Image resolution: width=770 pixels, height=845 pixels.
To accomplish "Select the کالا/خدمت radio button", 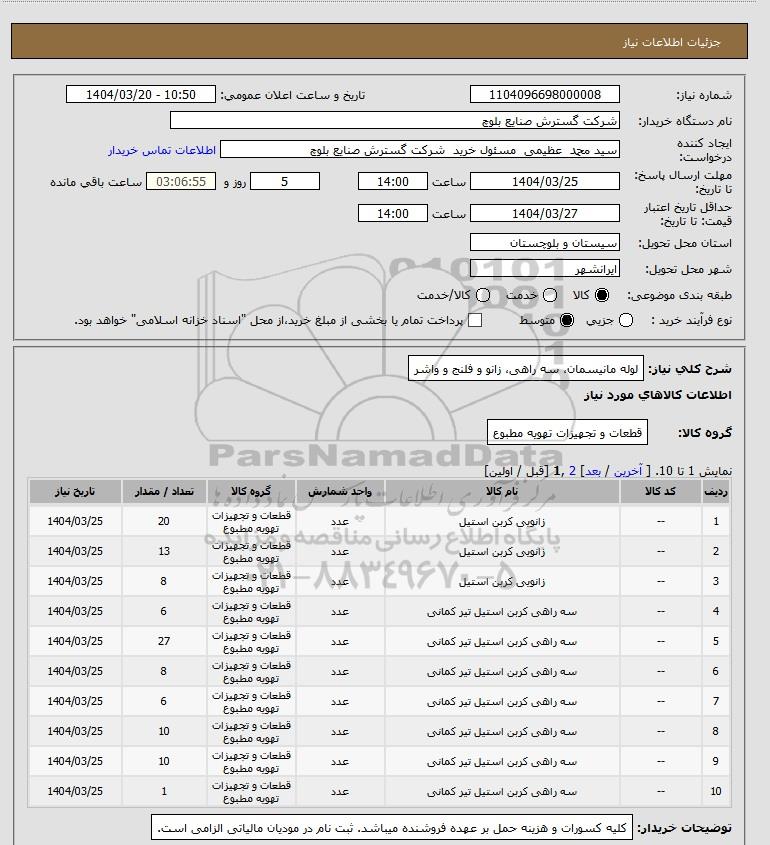I will [483, 295].
